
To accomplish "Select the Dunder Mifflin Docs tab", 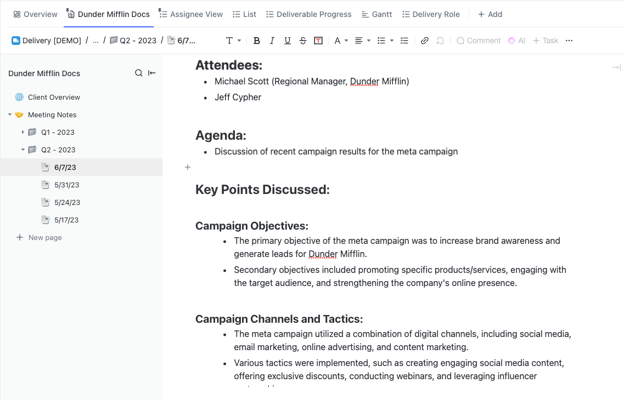I will click(x=108, y=14).
